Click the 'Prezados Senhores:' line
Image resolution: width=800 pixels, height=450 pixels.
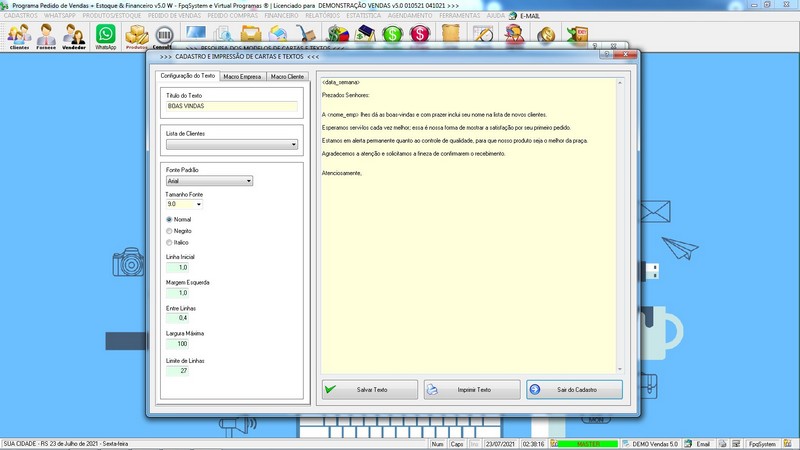point(345,95)
